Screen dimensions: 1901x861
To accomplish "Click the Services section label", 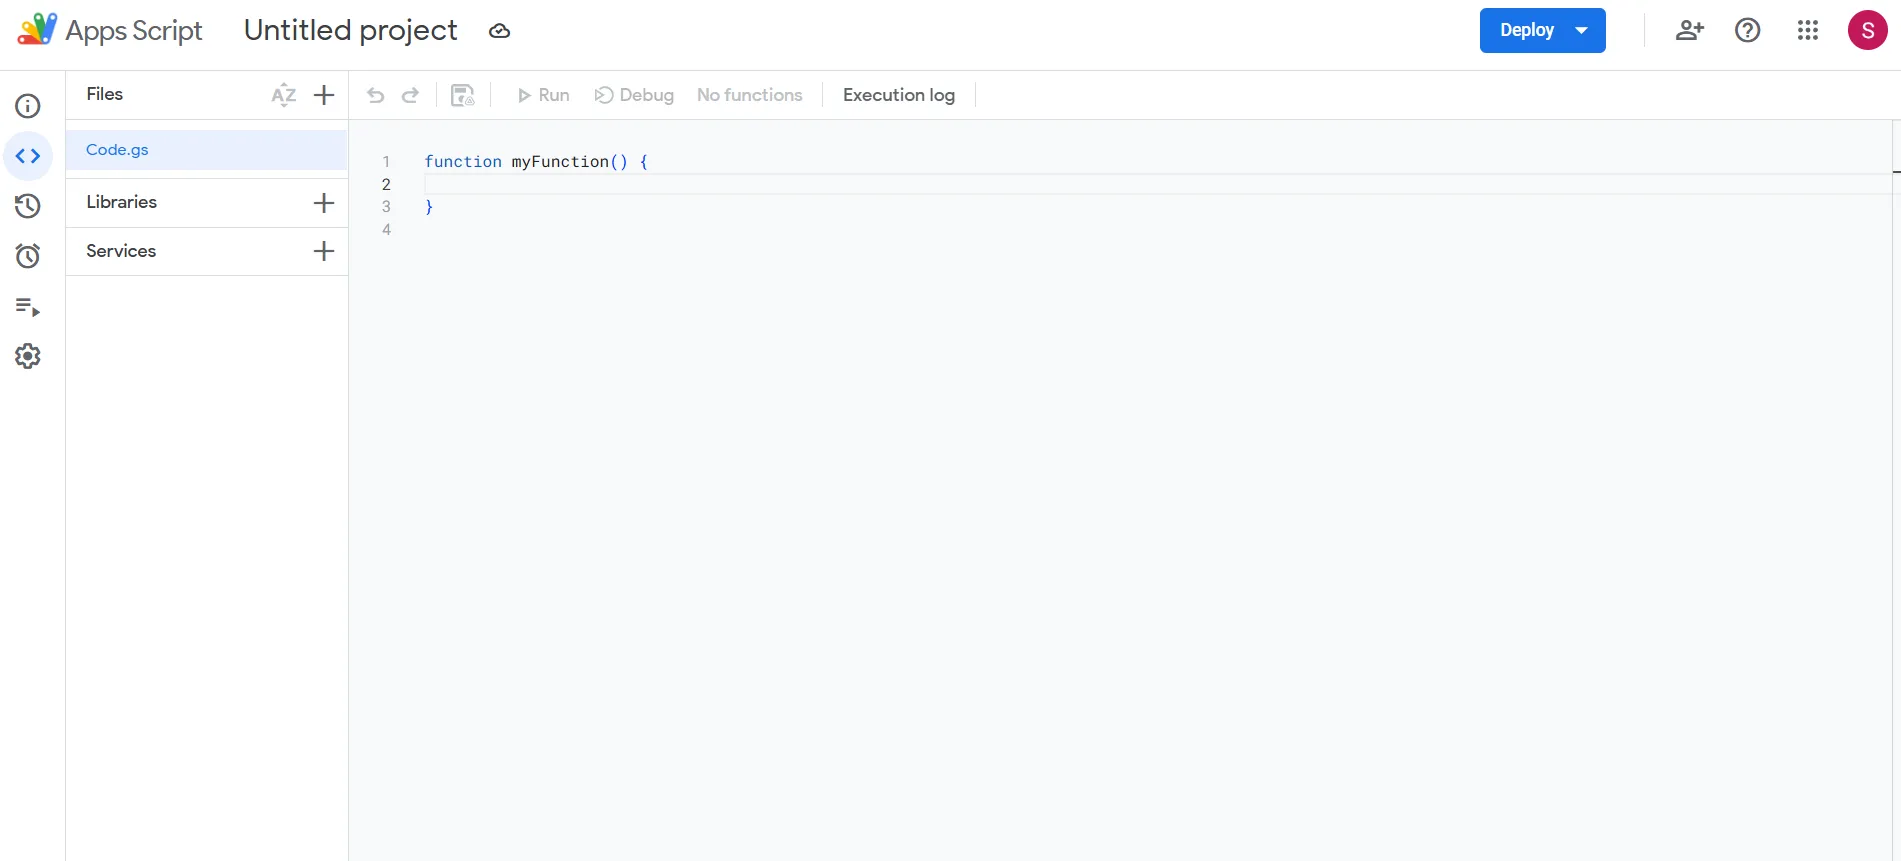I will [121, 251].
